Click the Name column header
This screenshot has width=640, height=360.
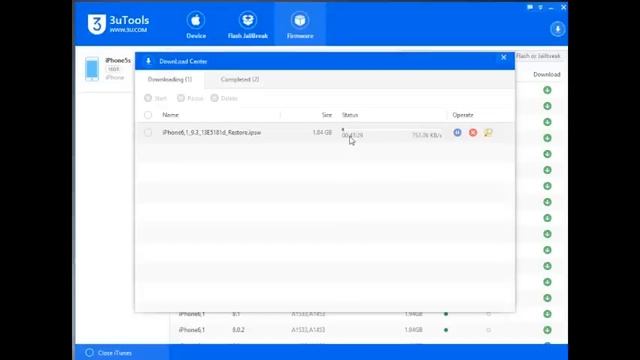click(x=170, y=115)
